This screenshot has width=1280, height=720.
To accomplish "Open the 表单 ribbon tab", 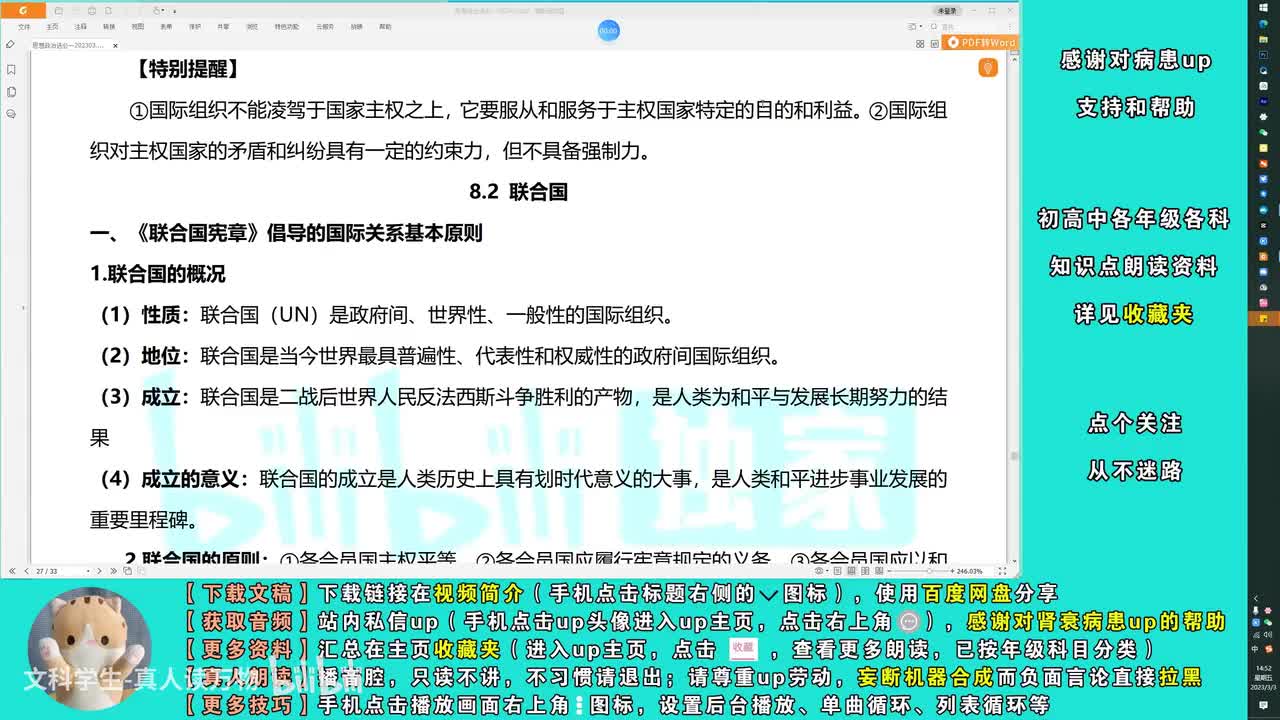I will [166, 27].
